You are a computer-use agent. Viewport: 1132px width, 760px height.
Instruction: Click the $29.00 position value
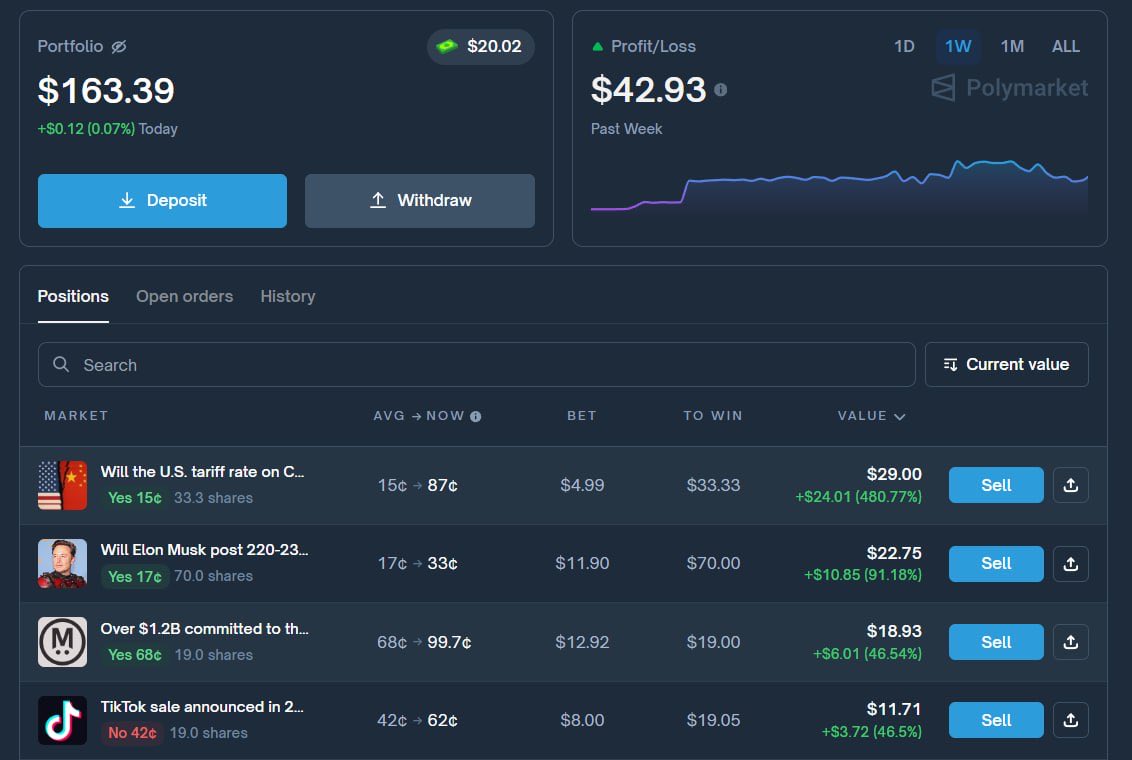[x=894, y=474]
